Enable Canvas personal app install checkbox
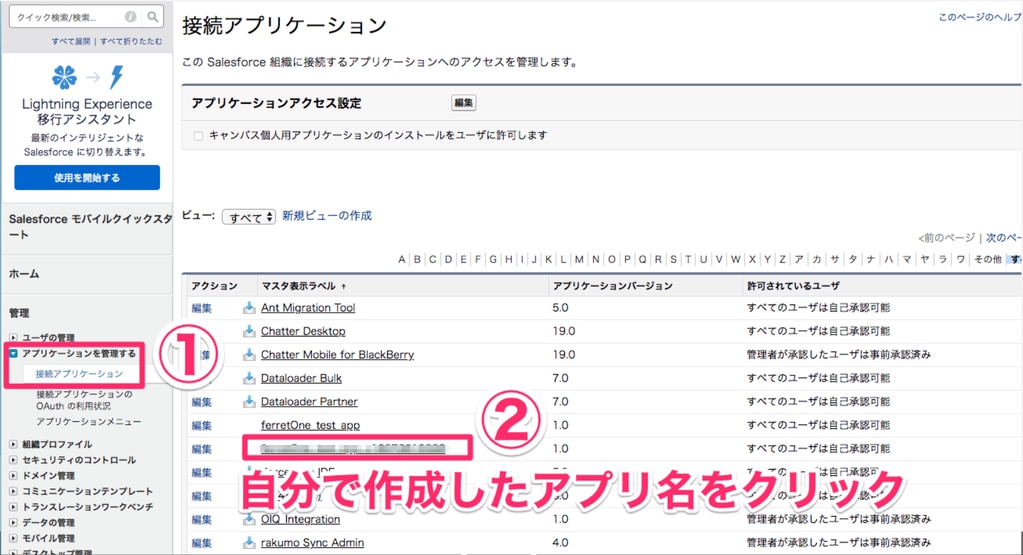Viewport: 1023px width, 555px height. (198, 136)
